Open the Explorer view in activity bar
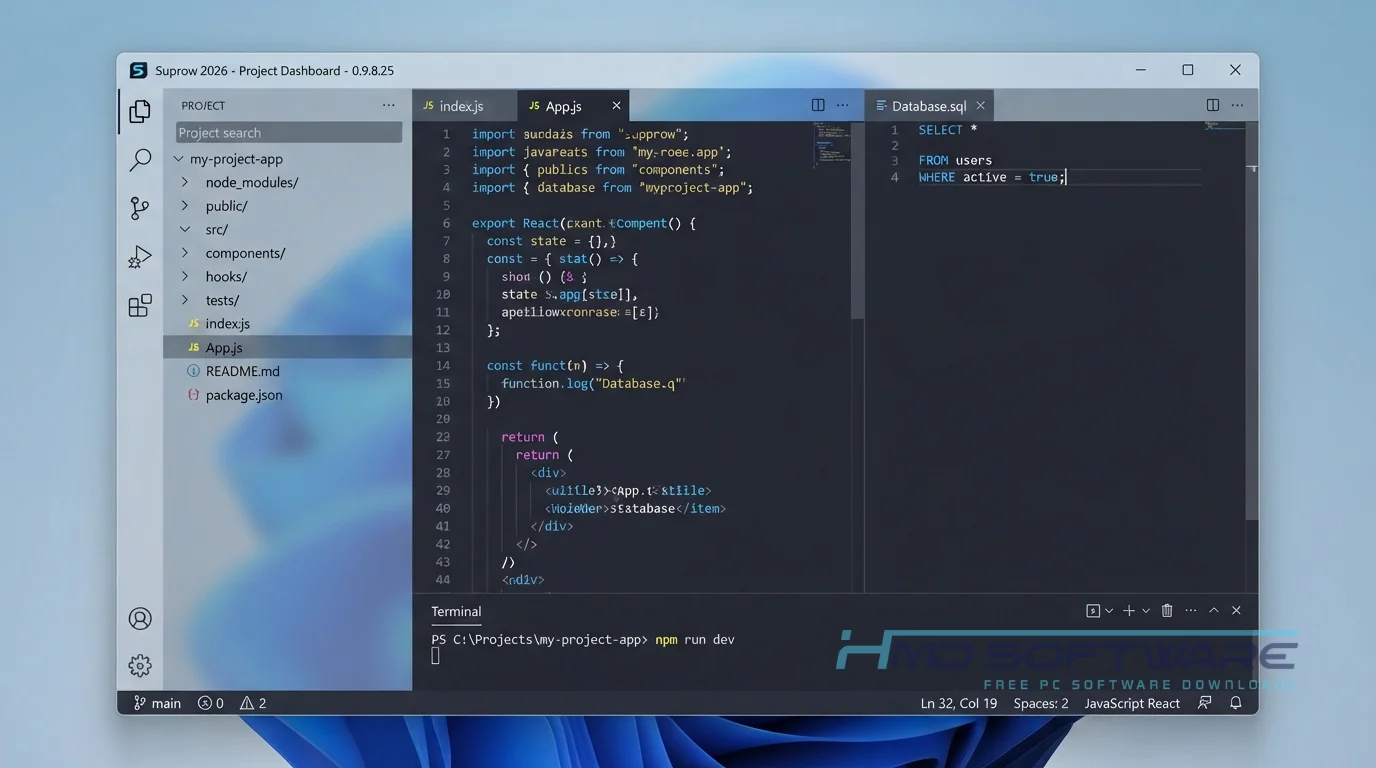This screenshot has width=1376, height=768. click(140, 111)
